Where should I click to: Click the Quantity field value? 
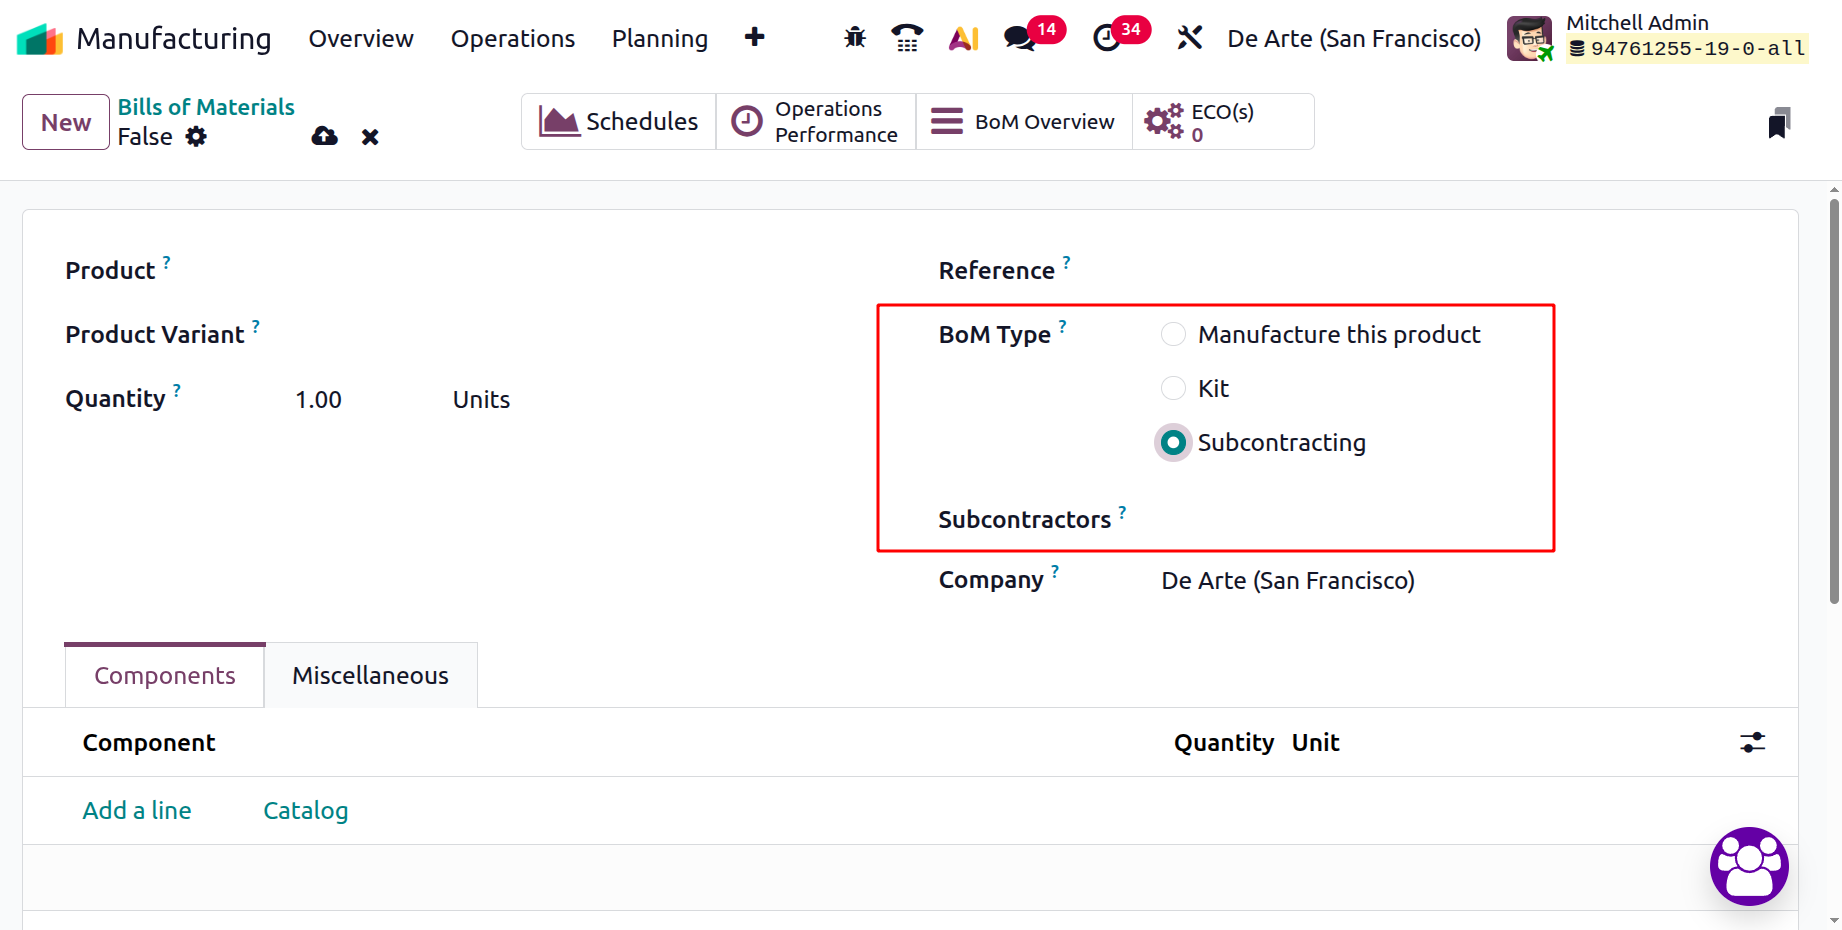tap(318, 400)
